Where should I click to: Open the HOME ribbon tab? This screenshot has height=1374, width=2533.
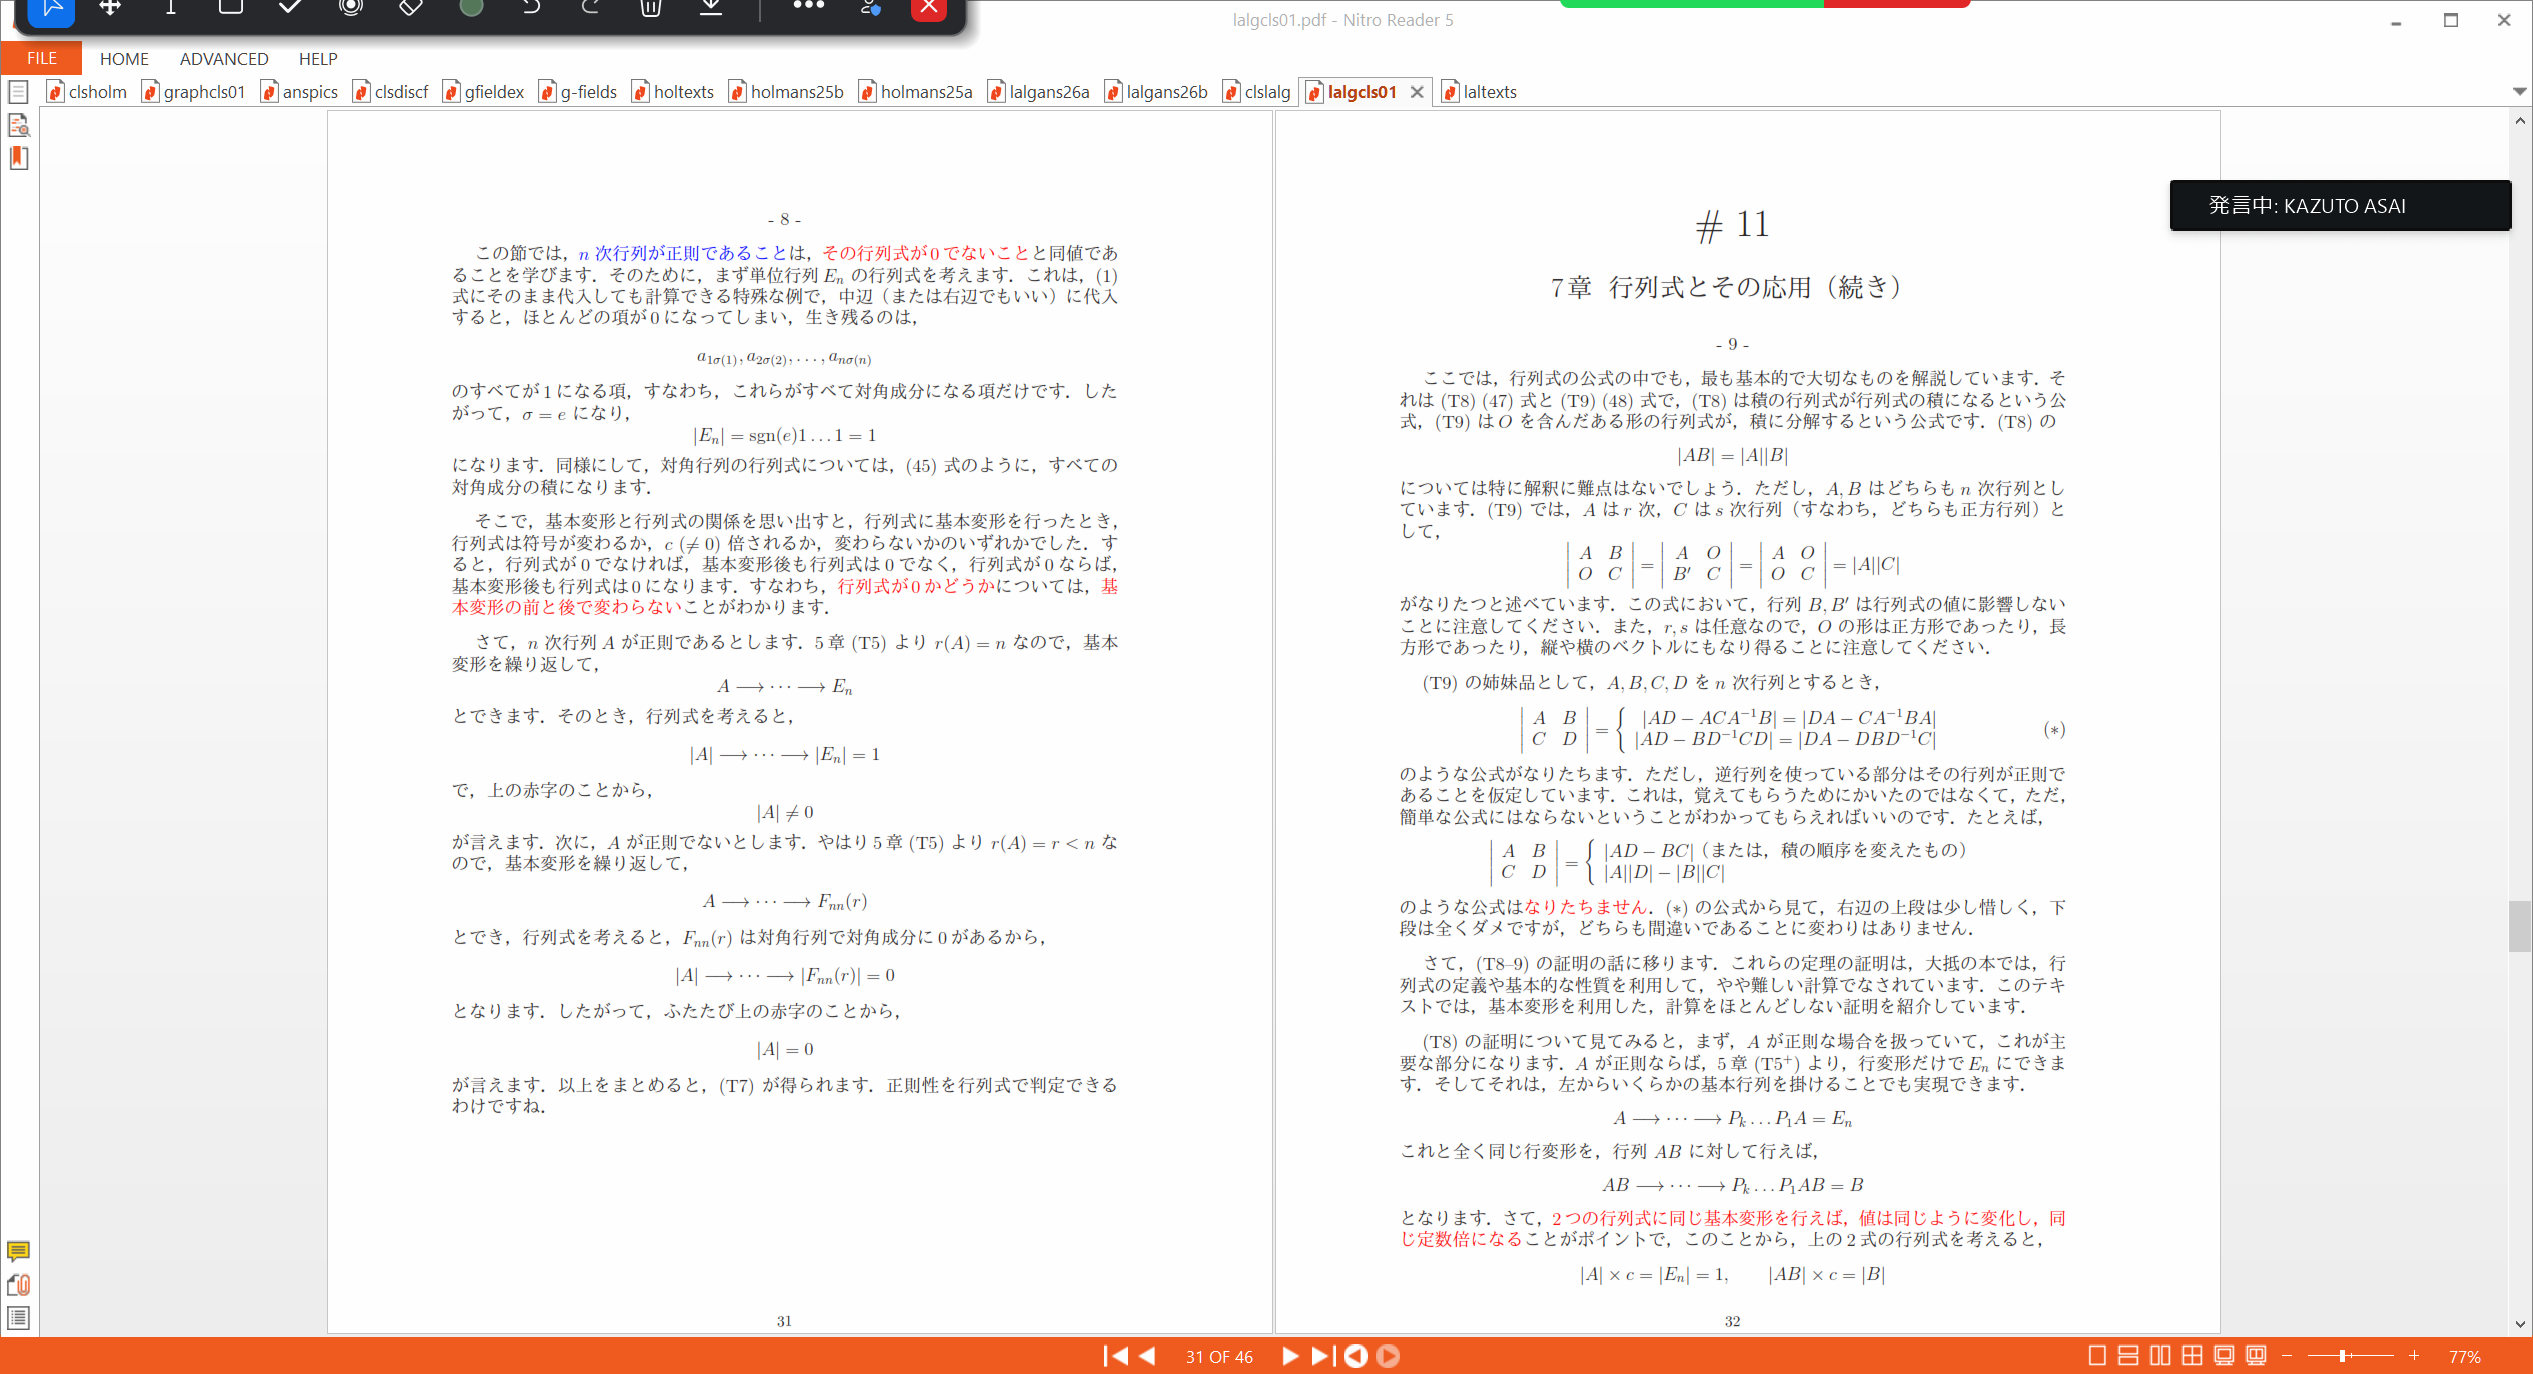click(x=124, y=58)
